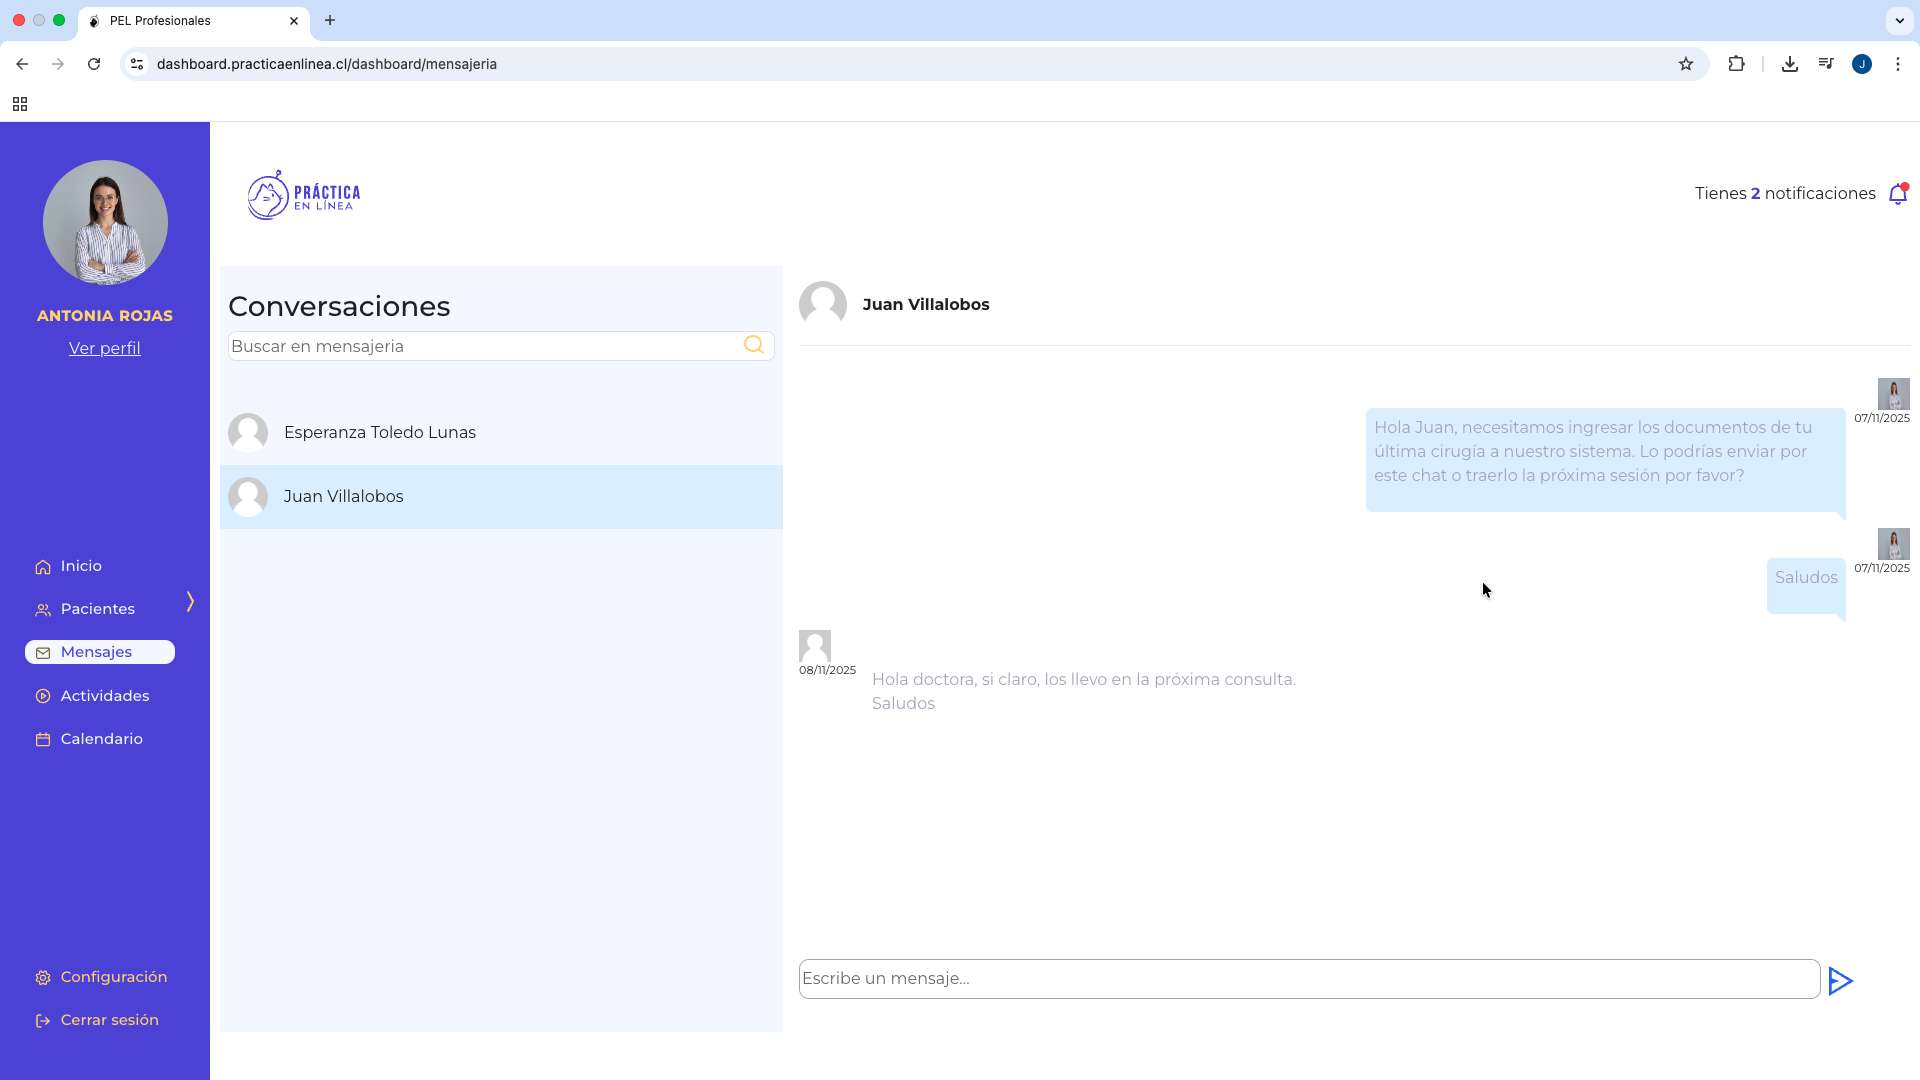Focus the Escribe un mensaje input
Screen dimensions: 1920x1080
[1308, 979]
